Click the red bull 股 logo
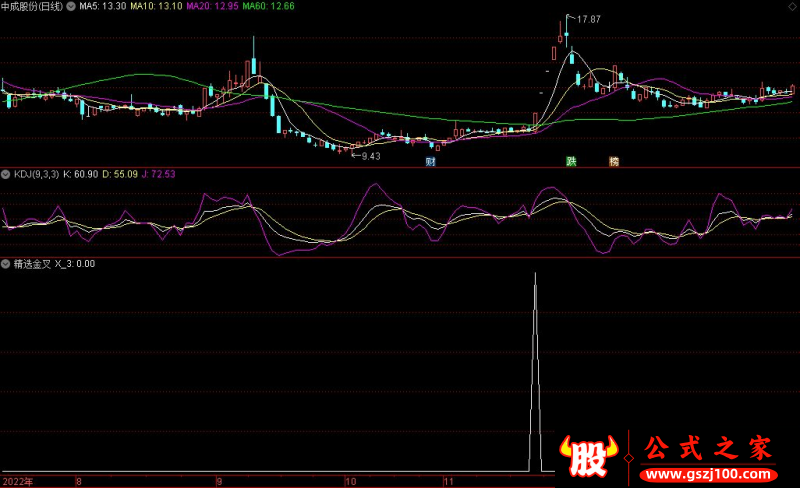The image size is (800, 488). (x=589, y=457)
